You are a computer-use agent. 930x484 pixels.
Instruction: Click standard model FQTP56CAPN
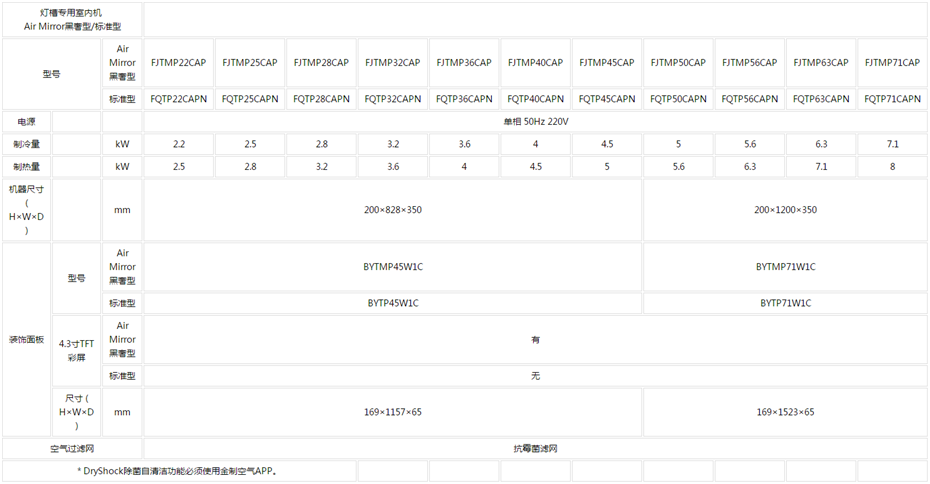pyautogui.click(x=750, y=99)
